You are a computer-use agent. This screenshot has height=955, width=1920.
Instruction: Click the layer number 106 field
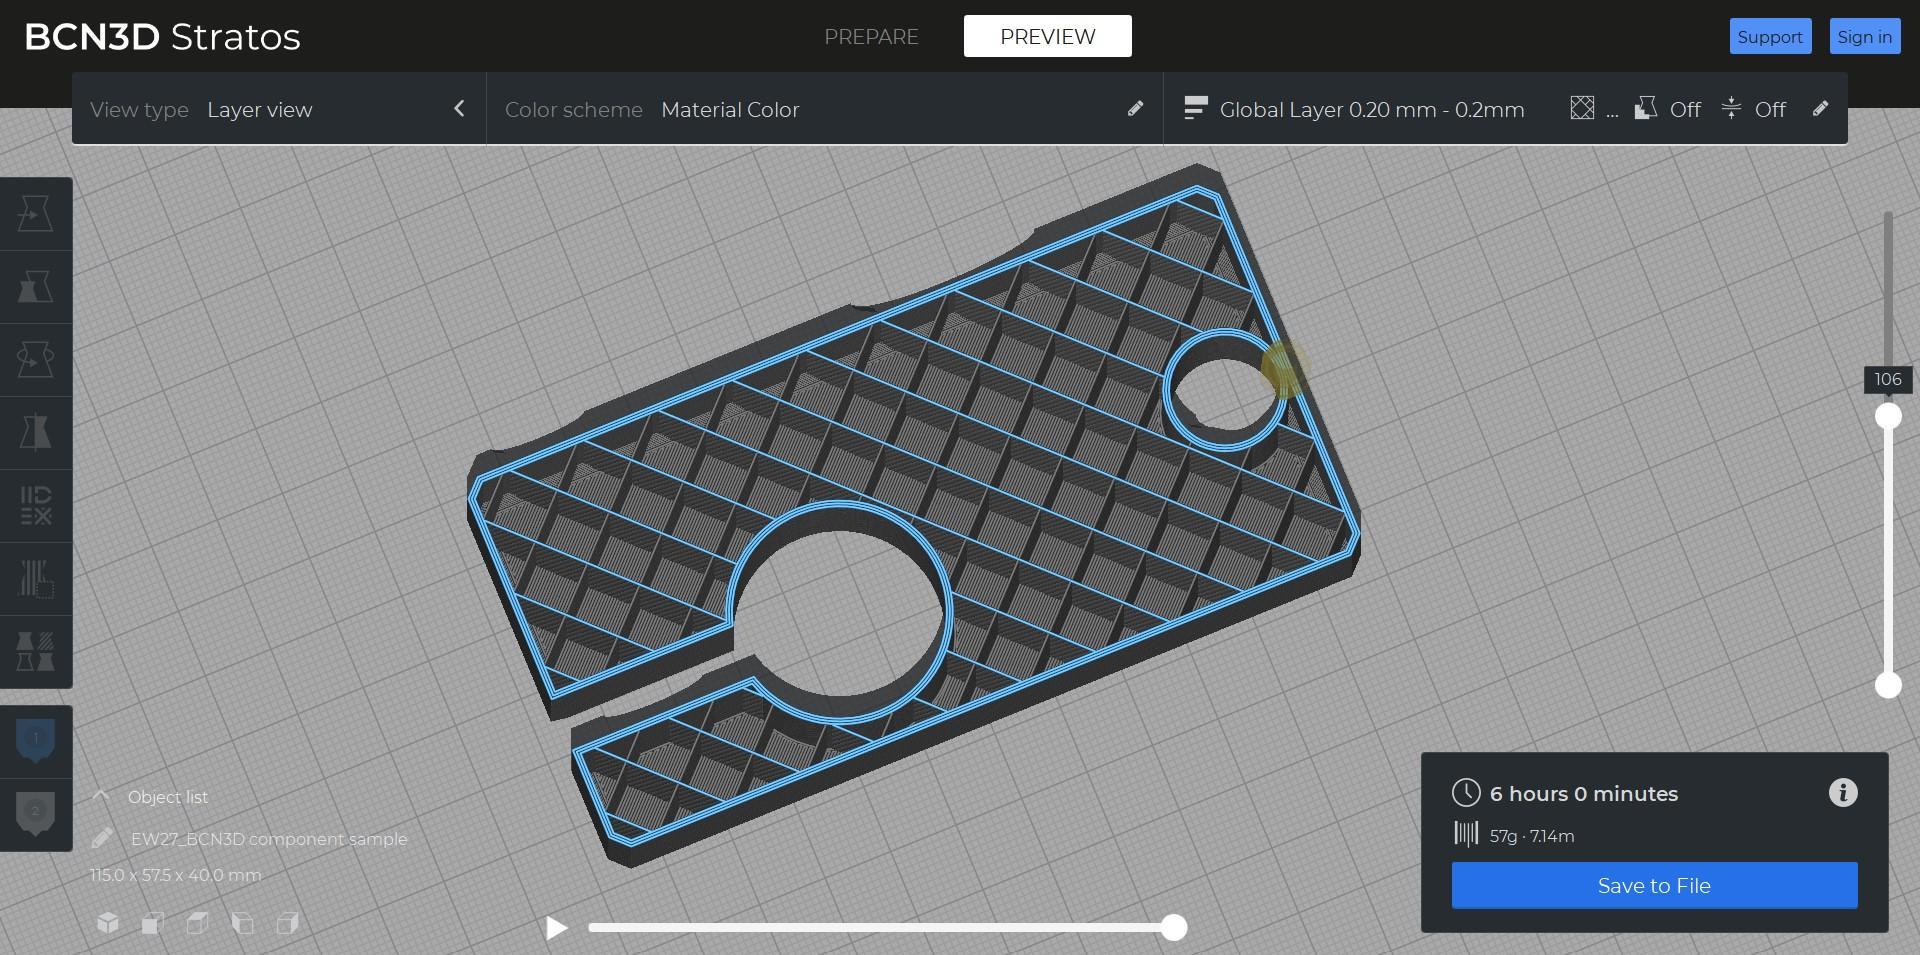pos(1888,379)
